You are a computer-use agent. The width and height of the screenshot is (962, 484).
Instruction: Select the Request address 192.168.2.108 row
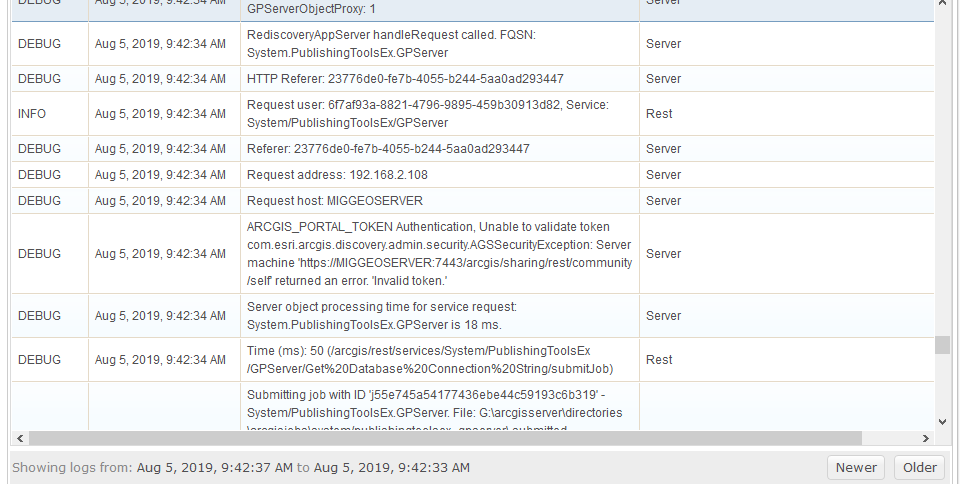472,175
